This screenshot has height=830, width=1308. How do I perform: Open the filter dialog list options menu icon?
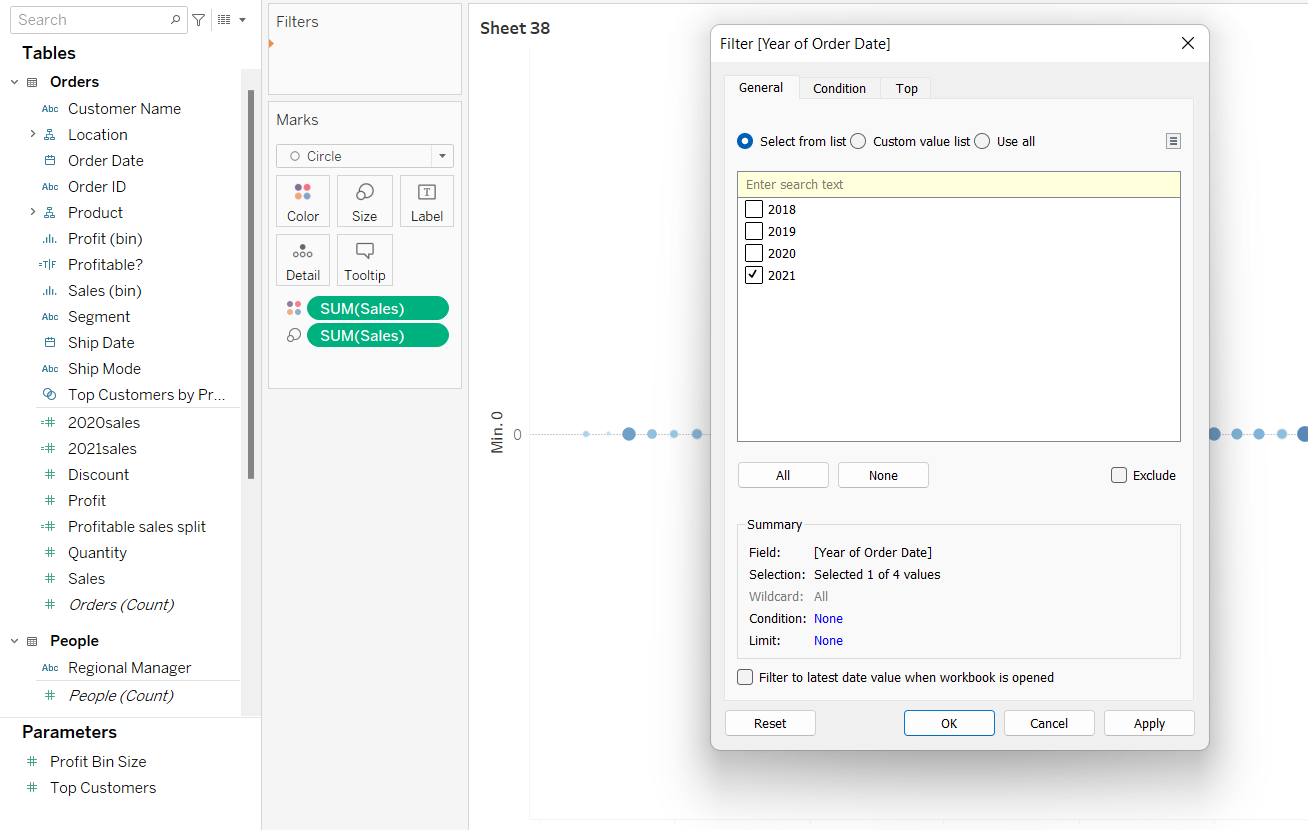1173,141
